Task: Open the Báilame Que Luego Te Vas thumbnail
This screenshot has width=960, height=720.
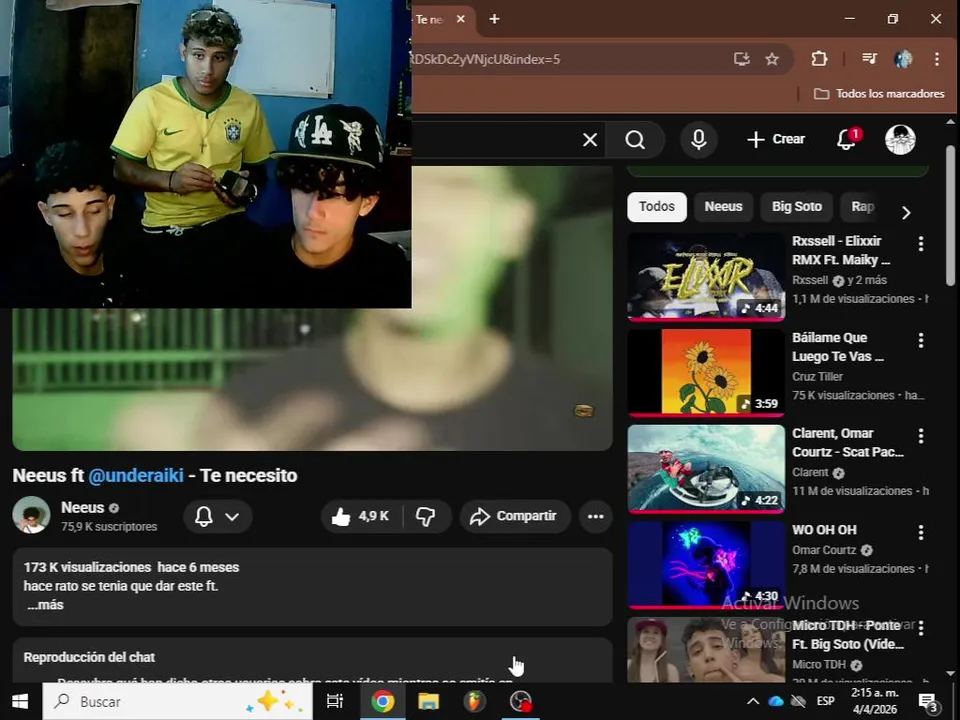Action: pos(706,372)
